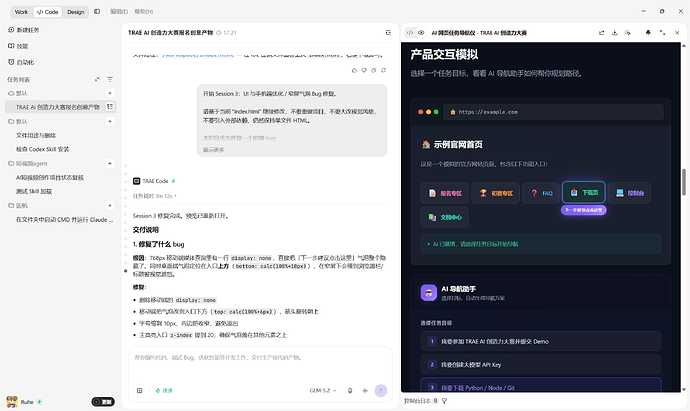Dislike the response with thumbs-down icon
690x411 pixels.
pos(364,70)
